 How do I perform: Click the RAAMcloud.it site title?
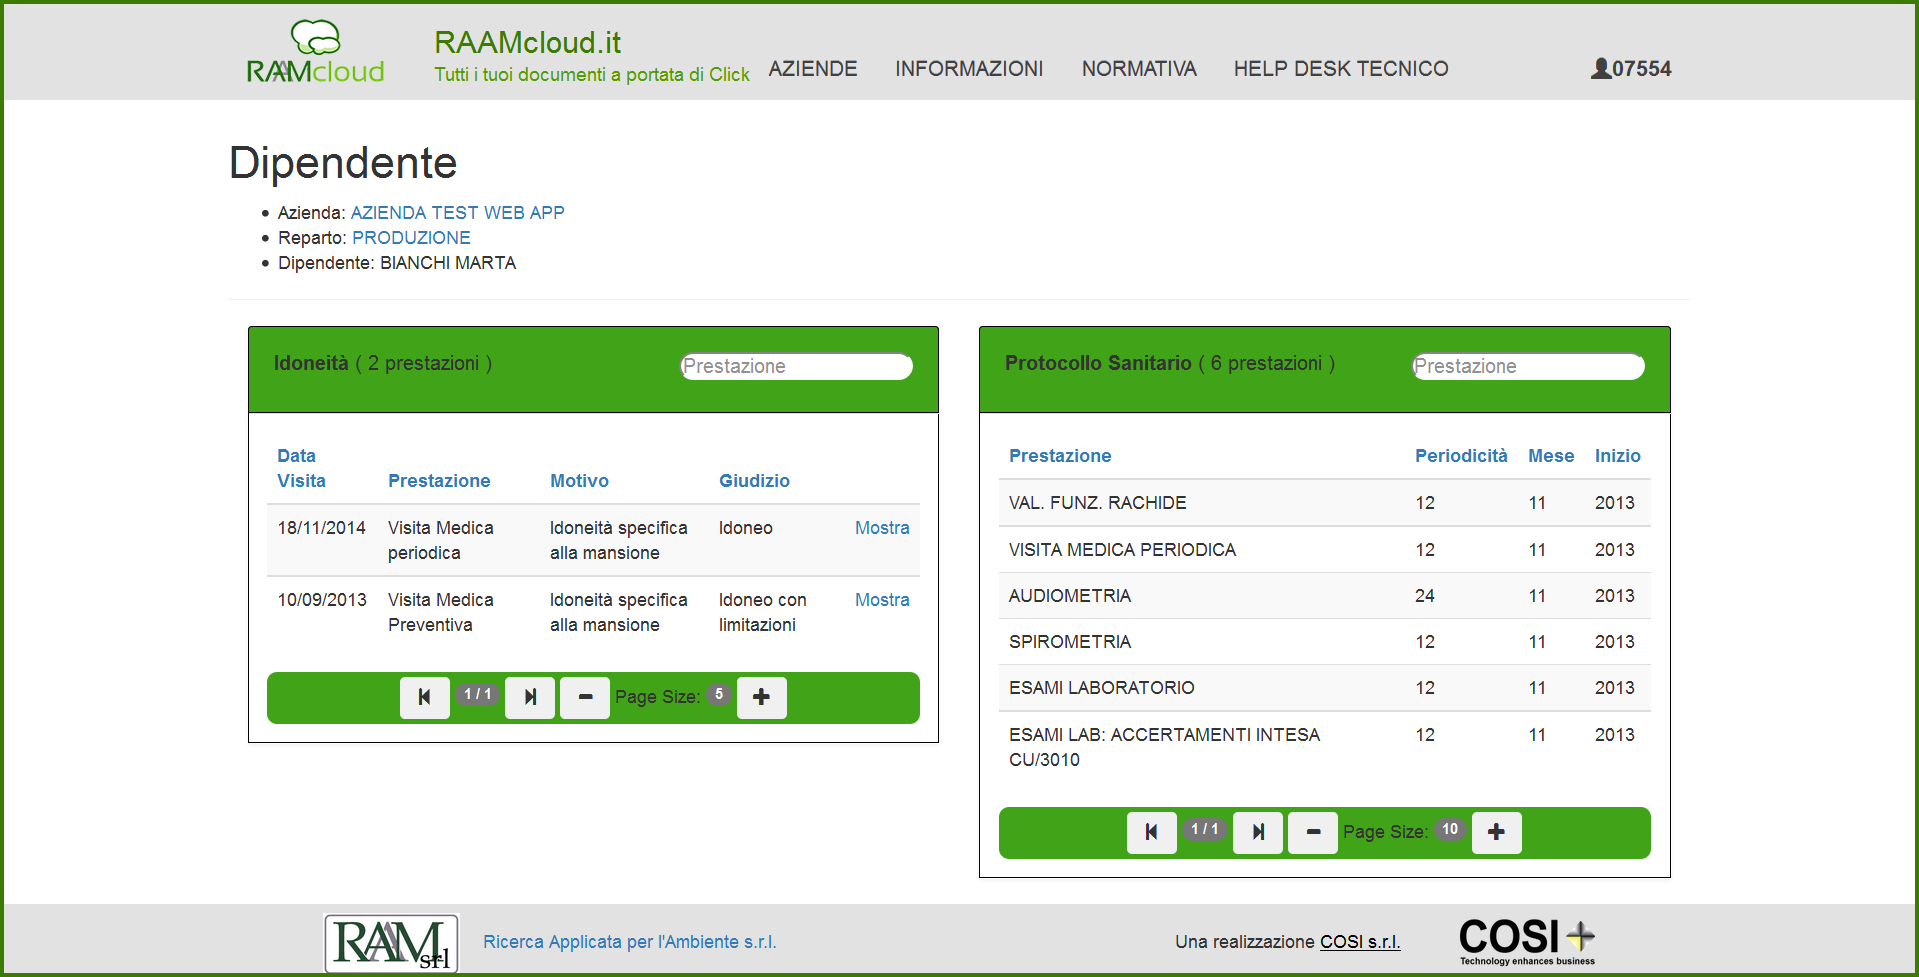[527, 42]
